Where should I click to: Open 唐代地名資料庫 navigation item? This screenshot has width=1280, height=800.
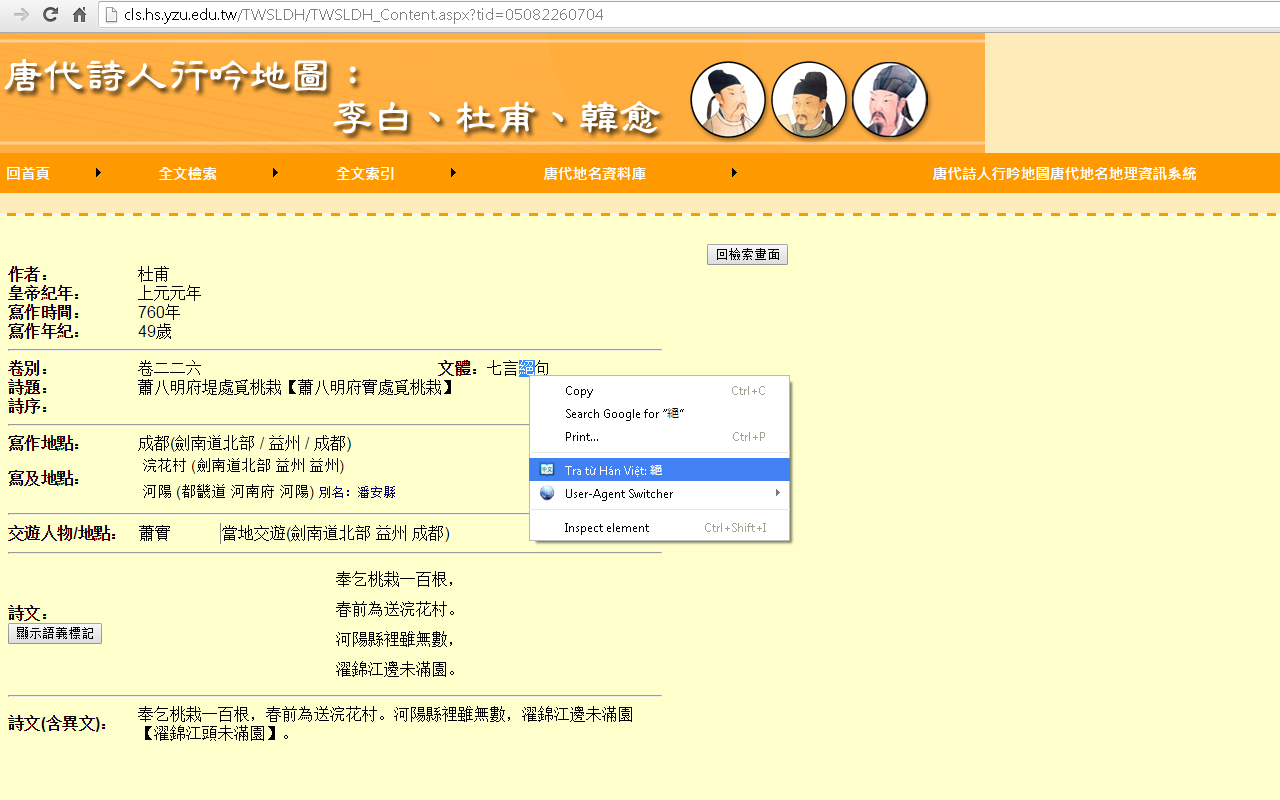(595, 174)
